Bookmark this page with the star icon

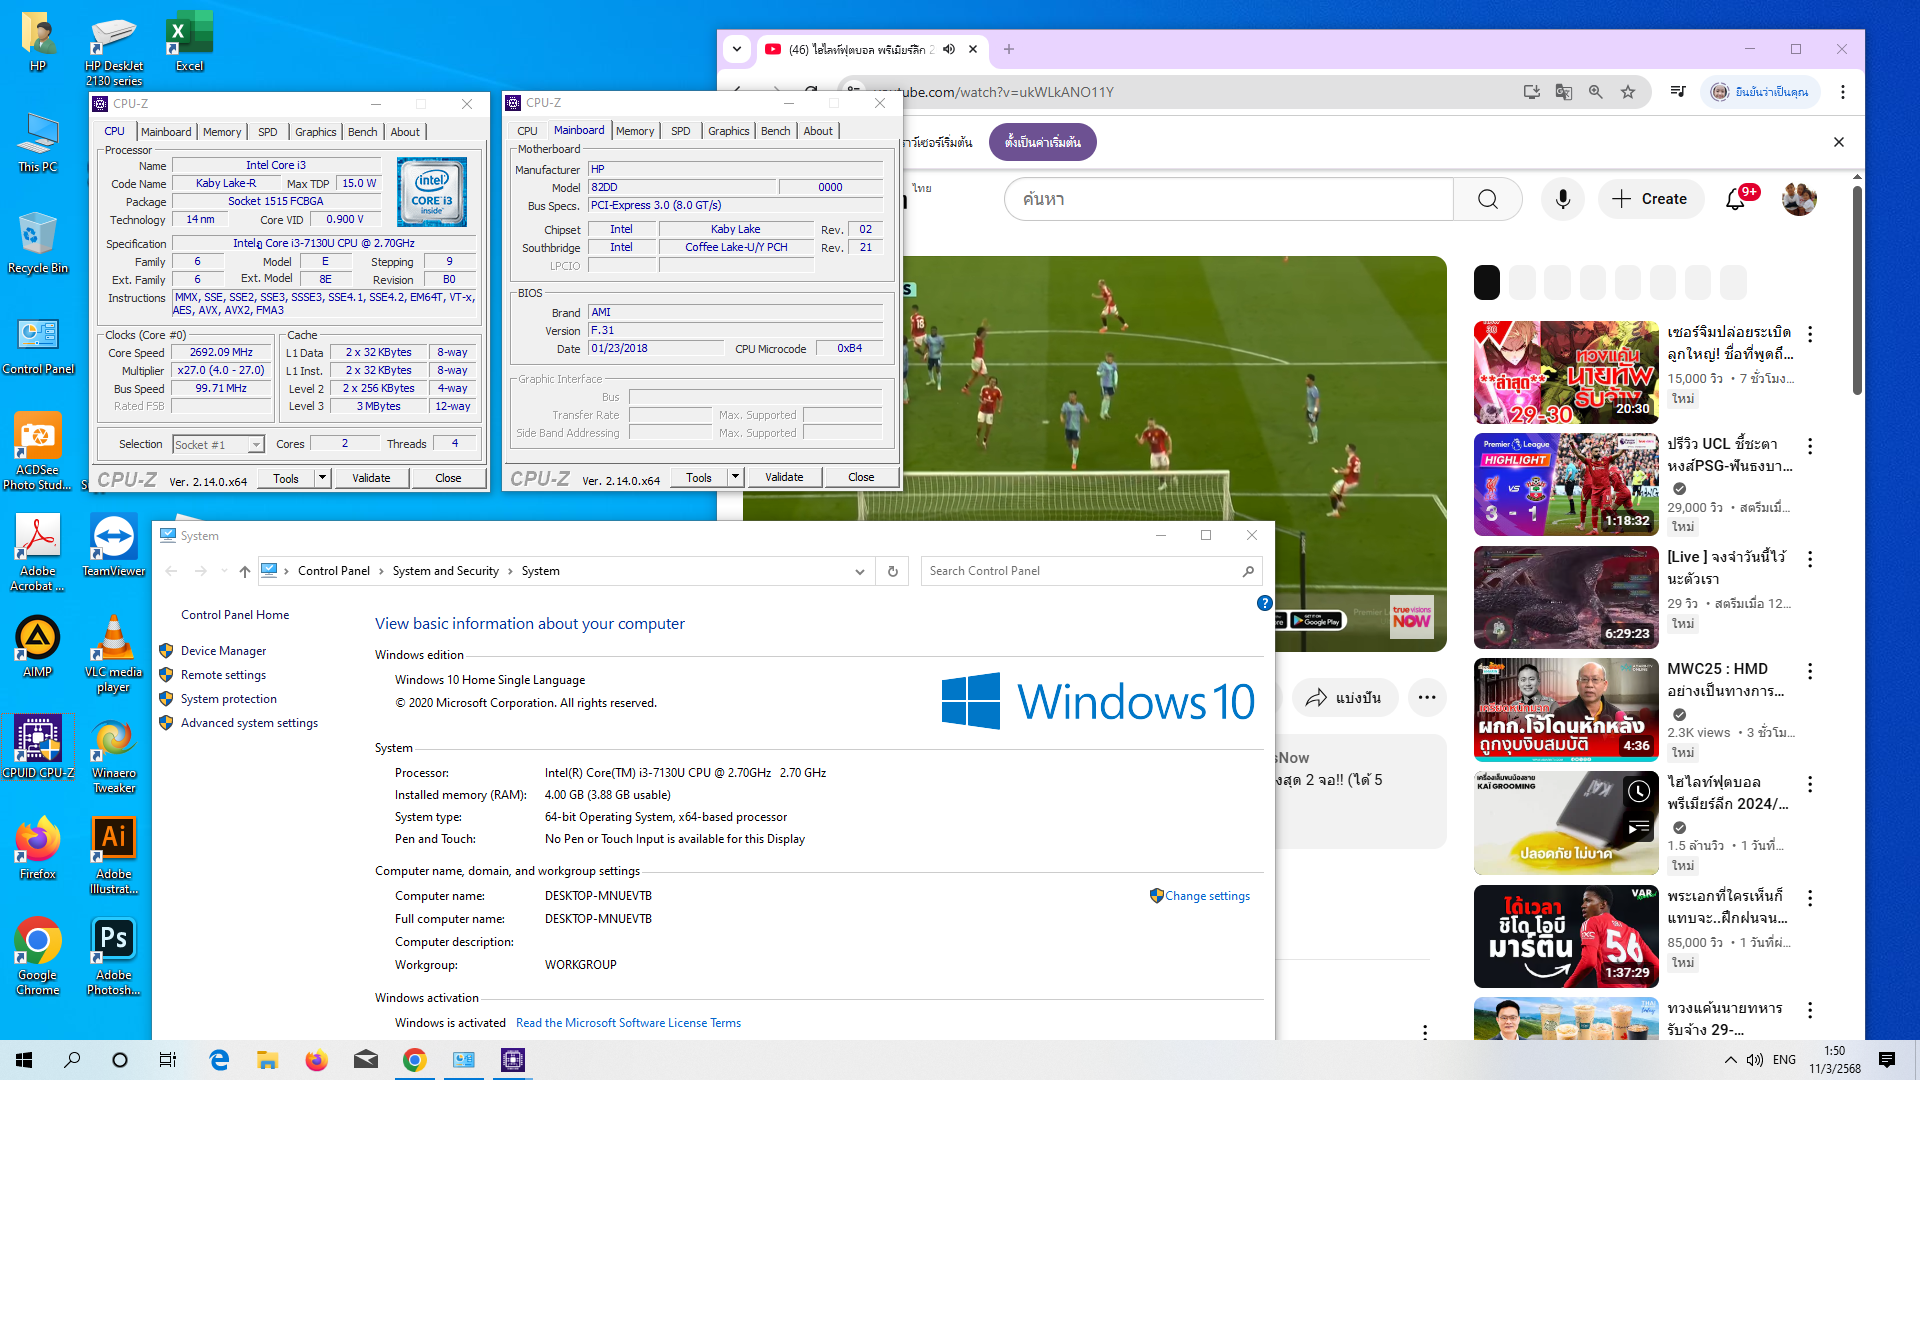[x=1628, y=92]
